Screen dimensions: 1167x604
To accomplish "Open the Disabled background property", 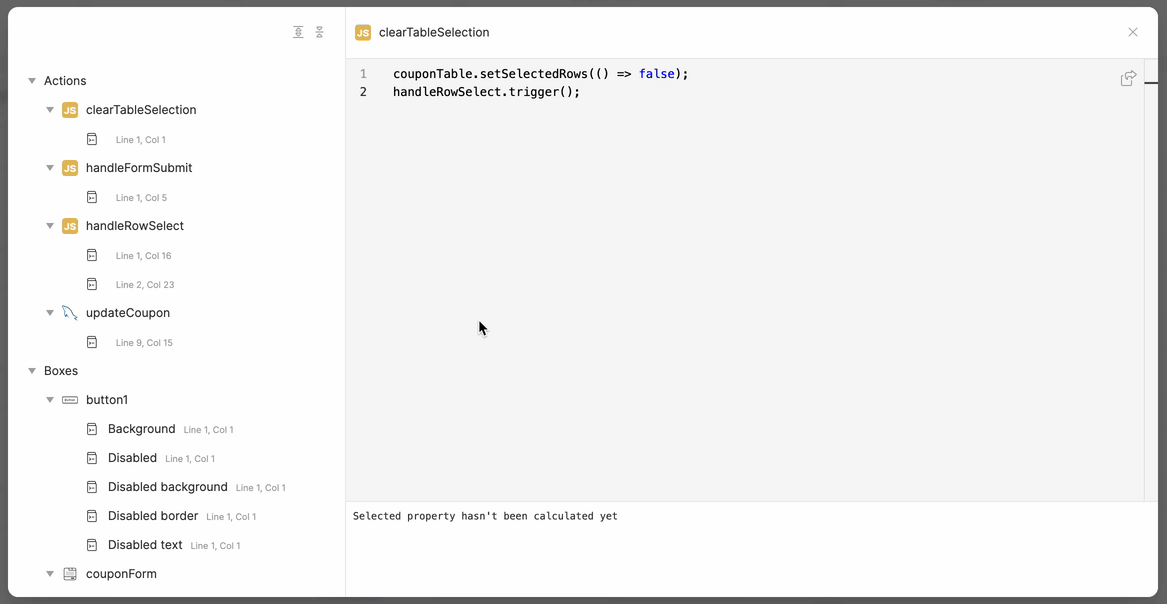I will [x=167, y=487].
